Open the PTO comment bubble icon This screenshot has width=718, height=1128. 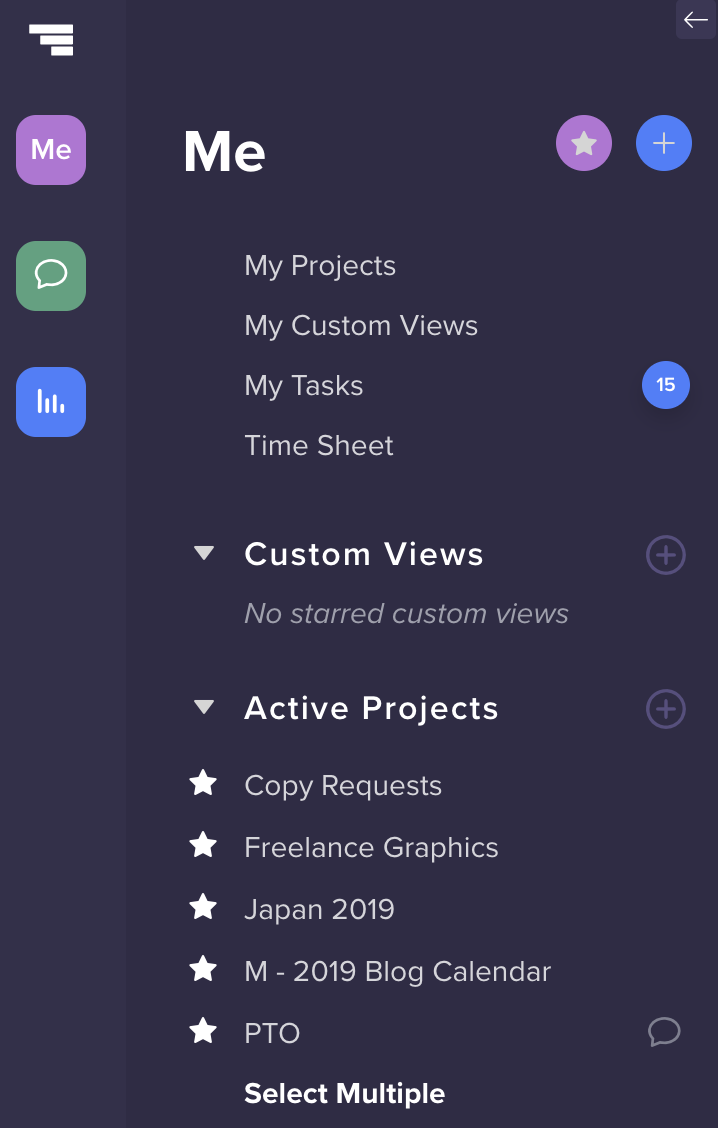pos(664,1031)
